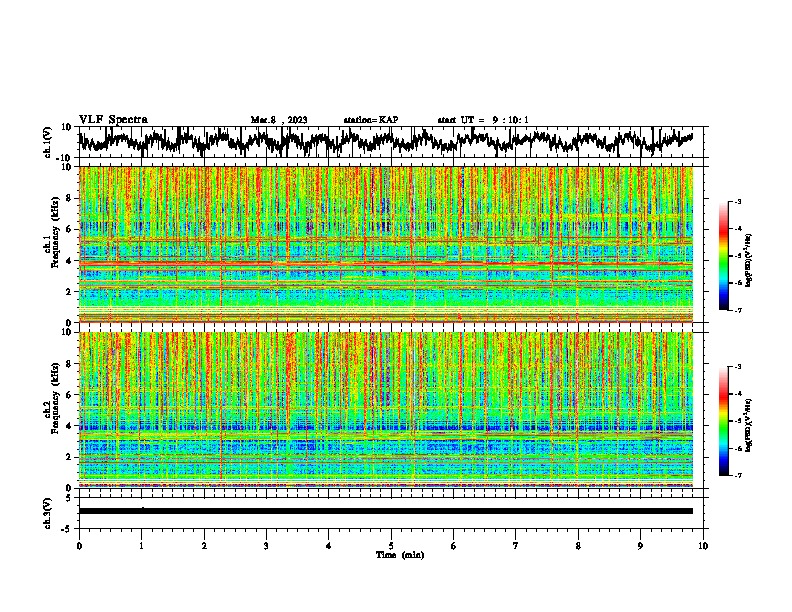
Task: Click the ch.1(V) waveform axis label
Action: (49, 142)
